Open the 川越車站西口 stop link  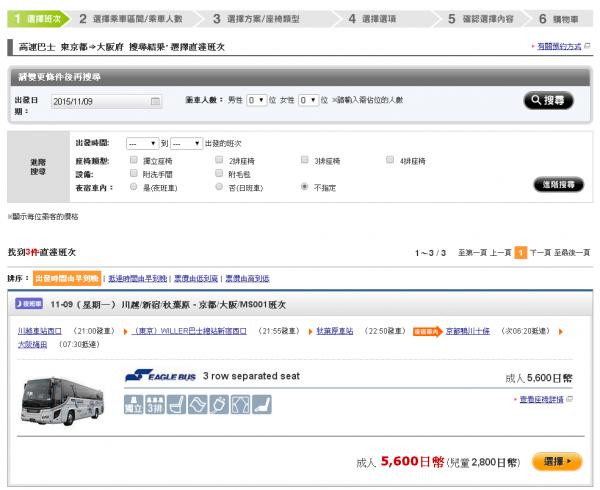pos(40,331)
